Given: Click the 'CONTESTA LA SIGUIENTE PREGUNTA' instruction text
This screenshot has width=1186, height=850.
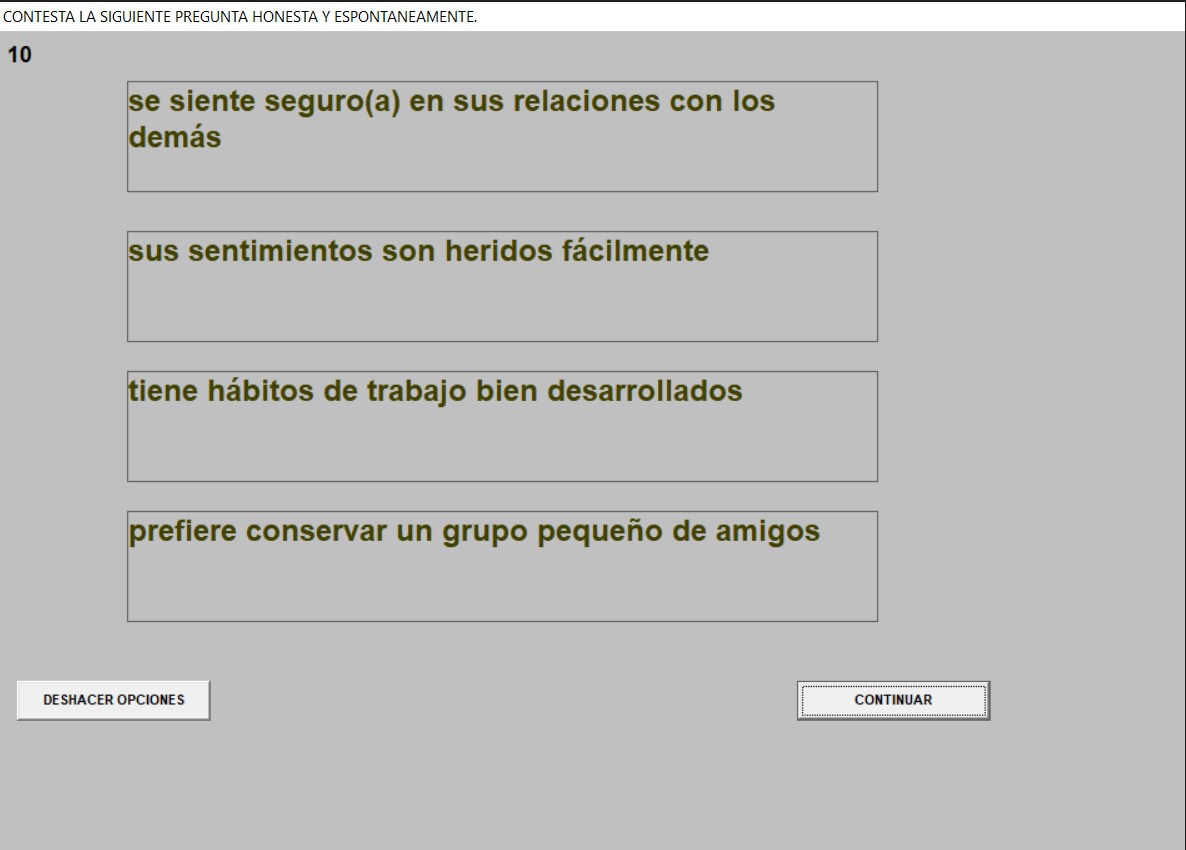Looking at the screenshot, I should (240, 17).
